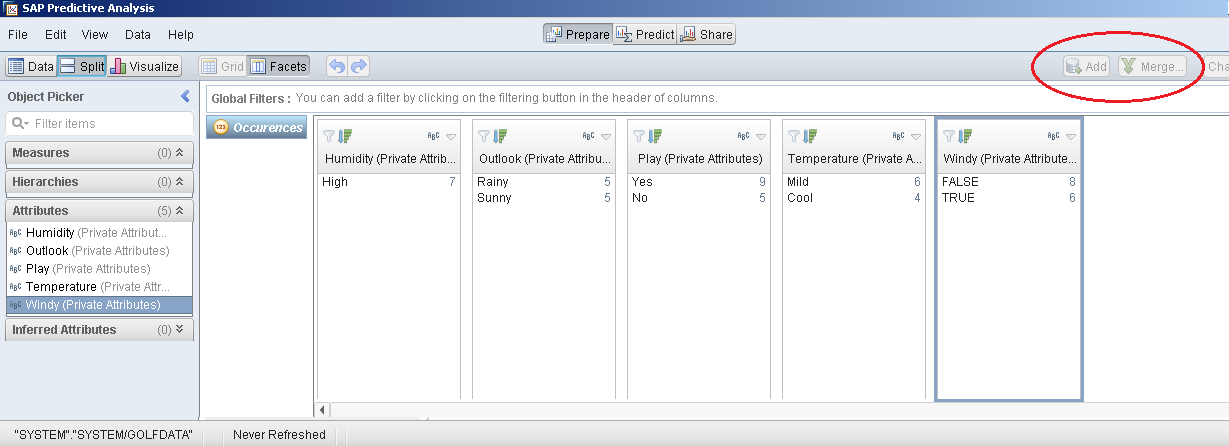Switch to the Predict tab

tap(645, 34)
